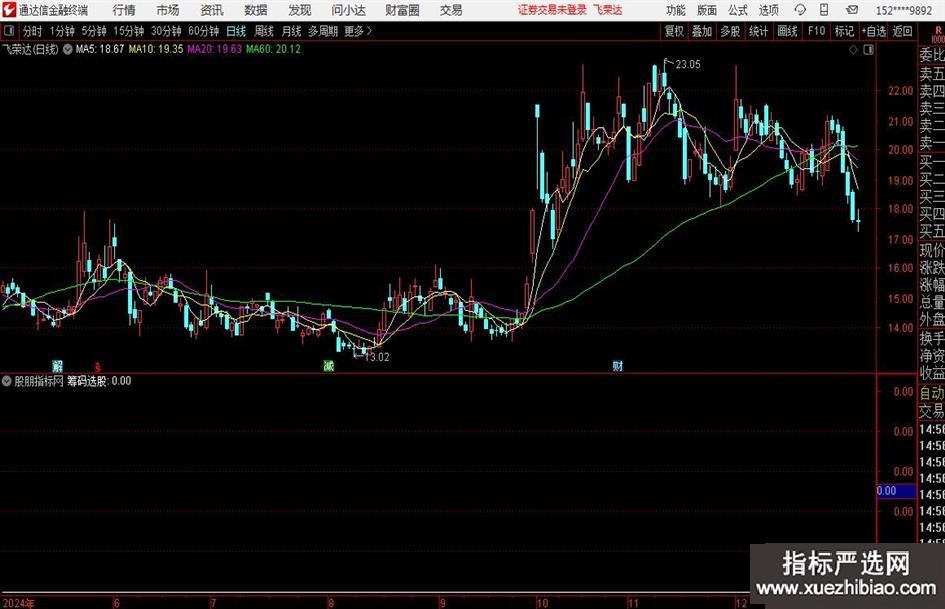
Task: Open the 功能 menu
Action: 676,10
